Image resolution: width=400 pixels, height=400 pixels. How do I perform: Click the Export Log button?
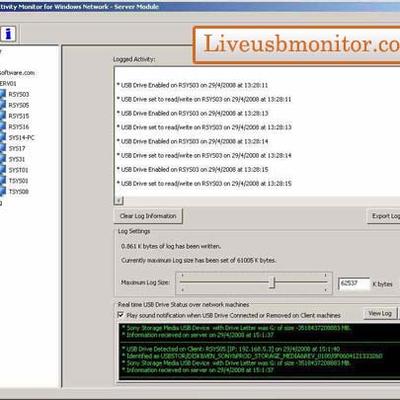(x=384, y=216)
